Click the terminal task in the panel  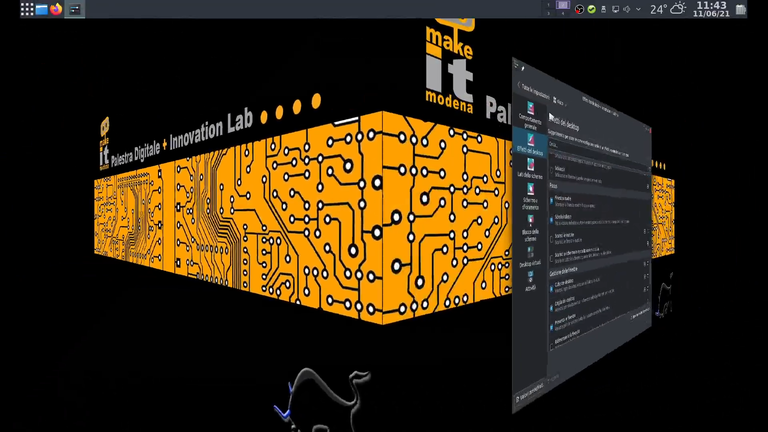coord(75,9)
